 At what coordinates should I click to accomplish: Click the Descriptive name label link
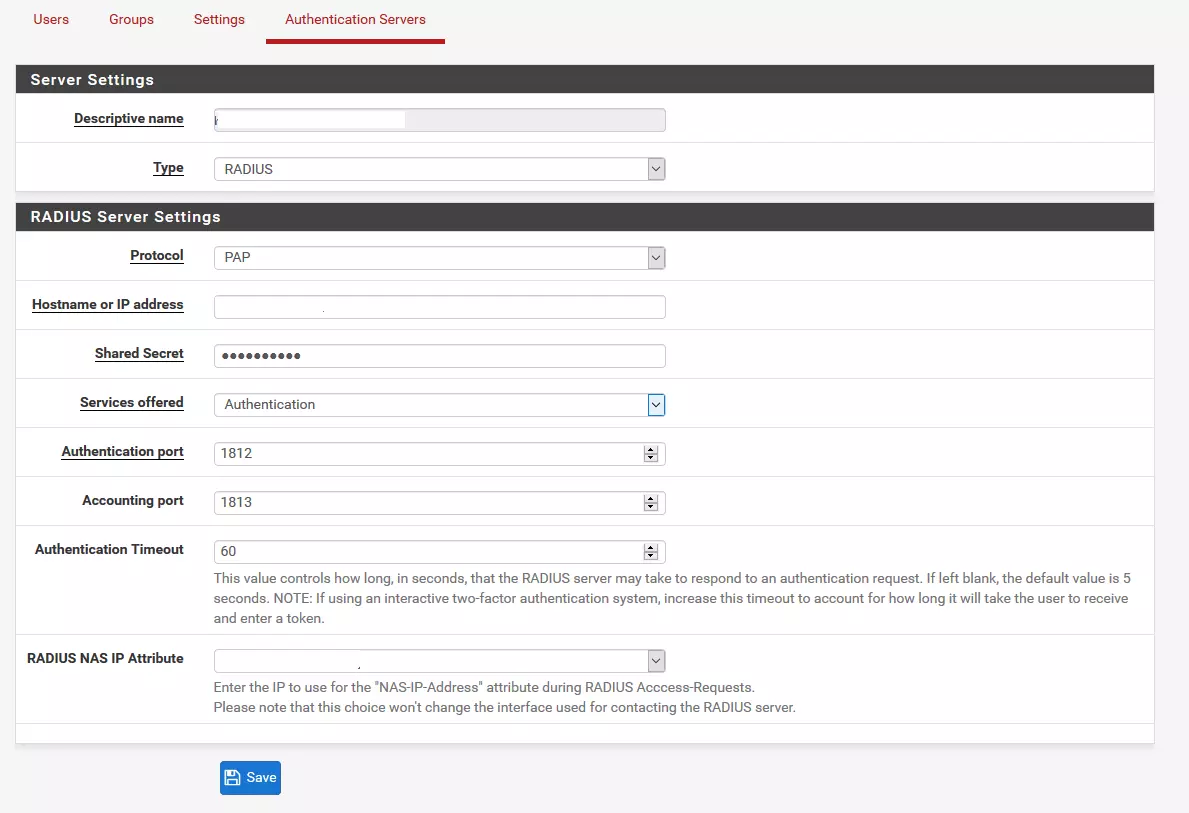[128, 119]
